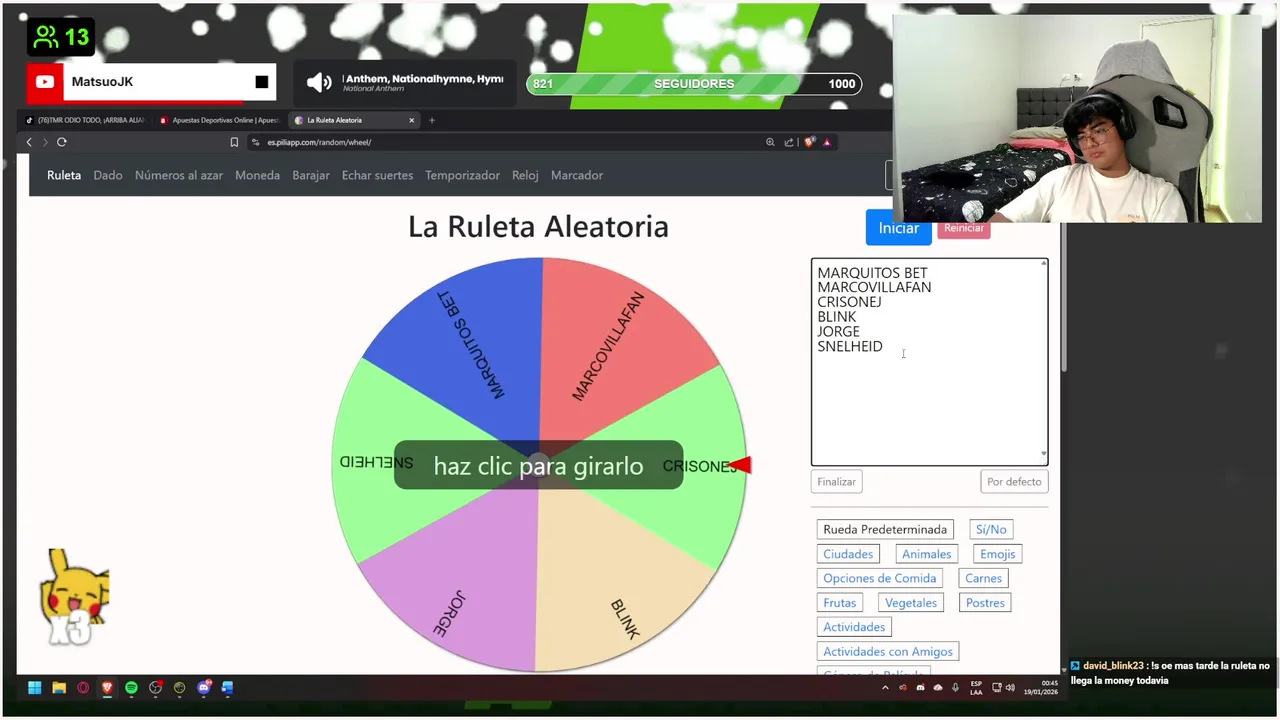
Task: Click the browser back arrow
Action: 29,142
